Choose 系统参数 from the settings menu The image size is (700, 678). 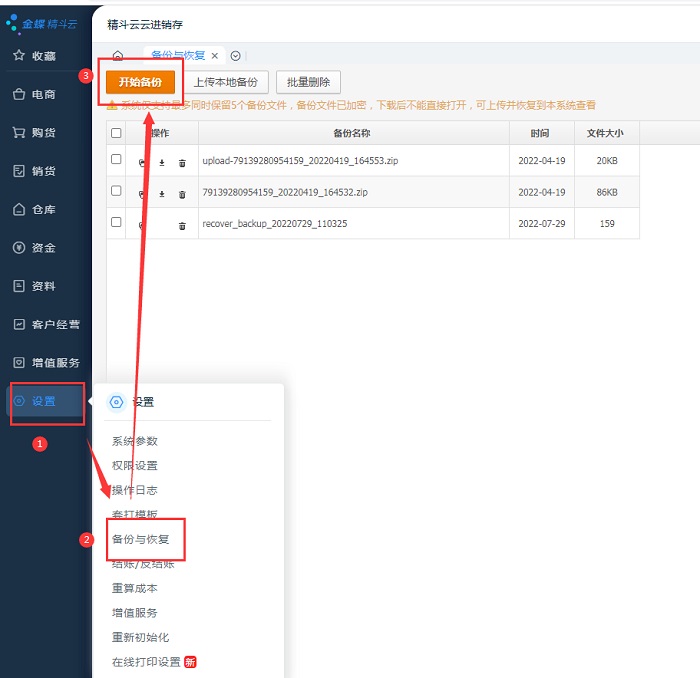135,441
